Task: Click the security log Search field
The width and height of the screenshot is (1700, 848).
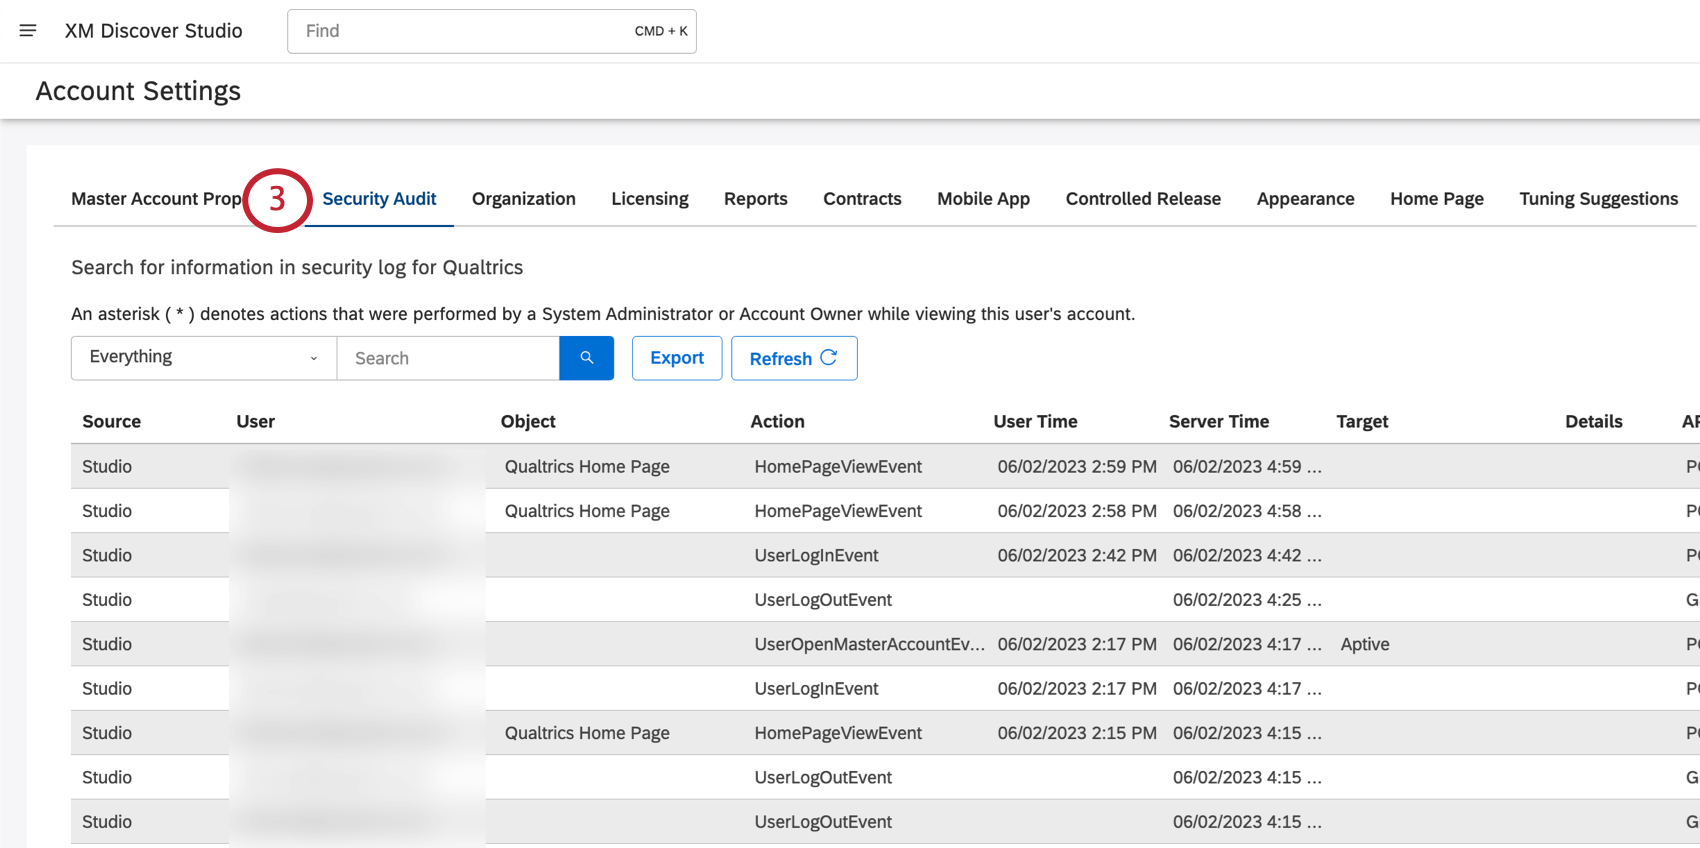Action: point(448,358)
